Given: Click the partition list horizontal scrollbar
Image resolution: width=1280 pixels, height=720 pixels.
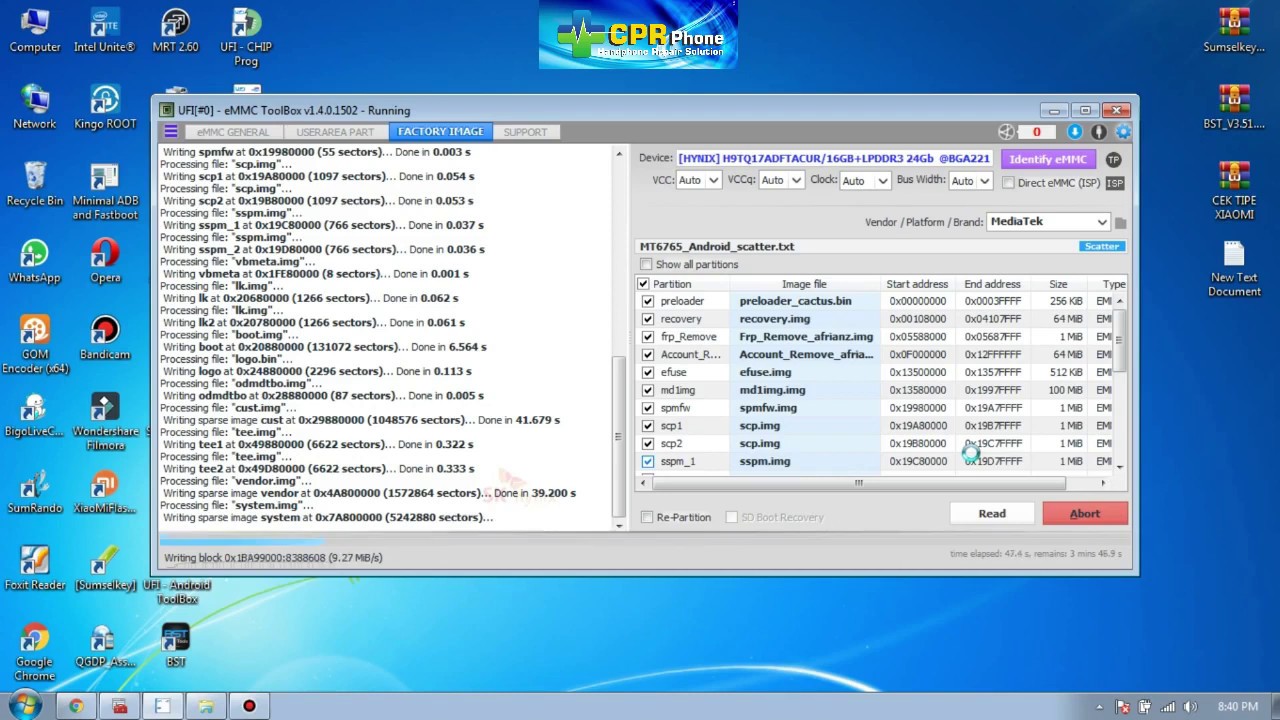Looking at the screenshot, I should click(859, 483).
